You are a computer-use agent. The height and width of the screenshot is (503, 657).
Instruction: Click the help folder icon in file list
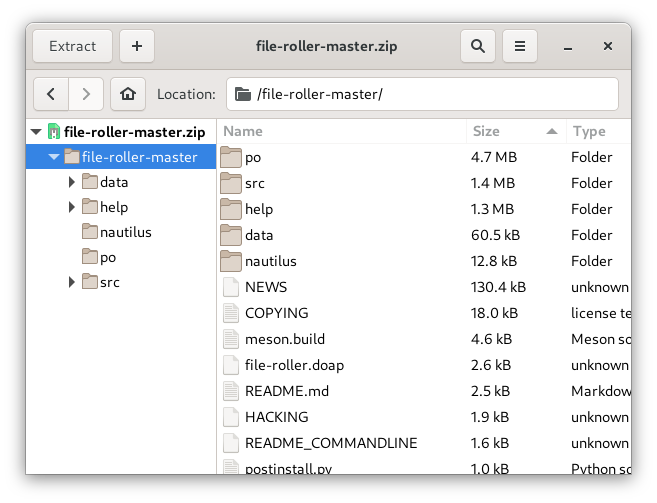coord(231,209)
